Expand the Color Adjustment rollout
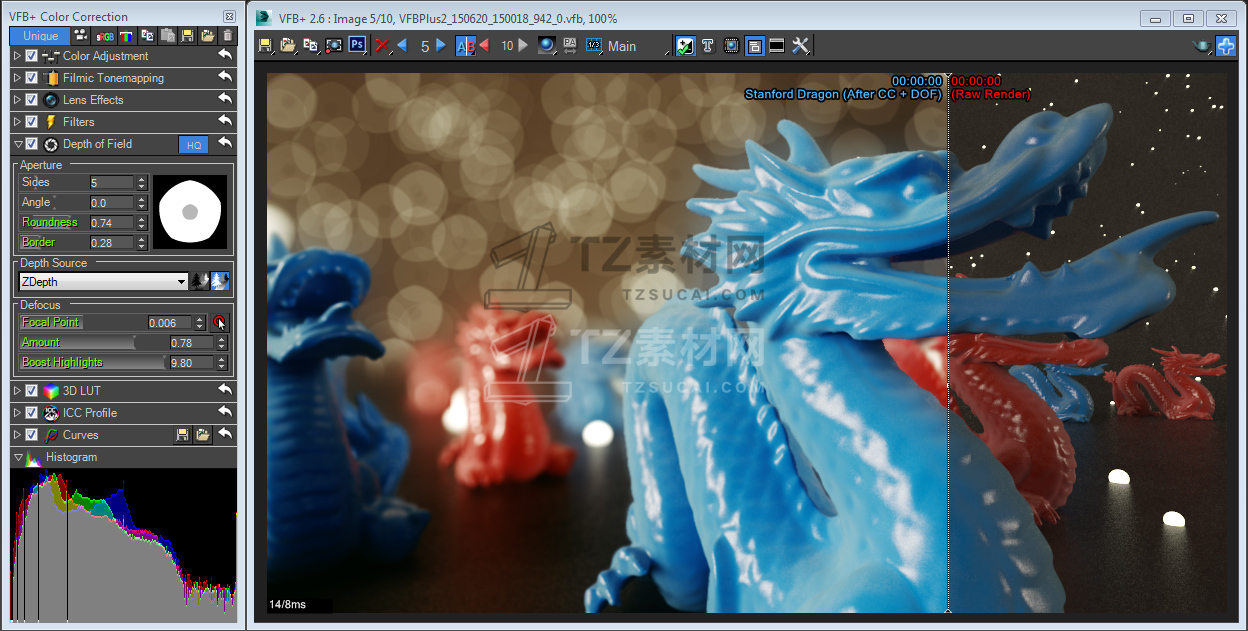This screenshot has height=631, width=1248. [18, 56]
